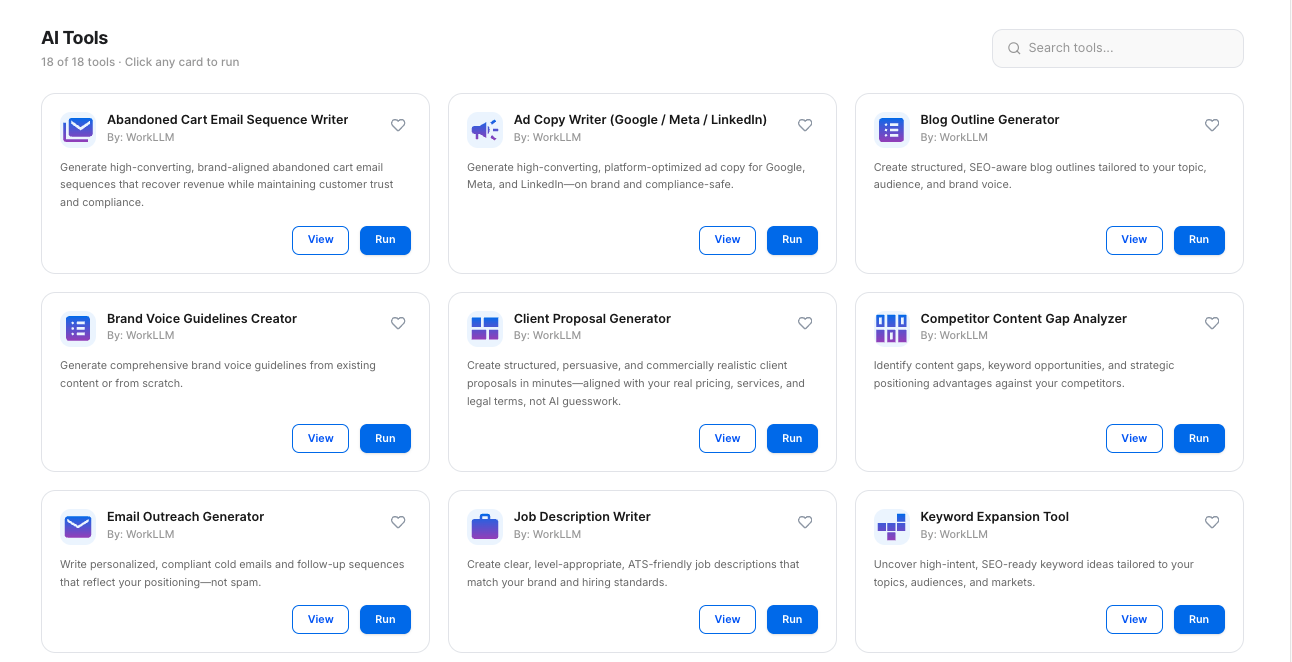Screen dimensions: 1292x662
Task: Favorite the Client Proposal Generator tool
Action: 805,323
